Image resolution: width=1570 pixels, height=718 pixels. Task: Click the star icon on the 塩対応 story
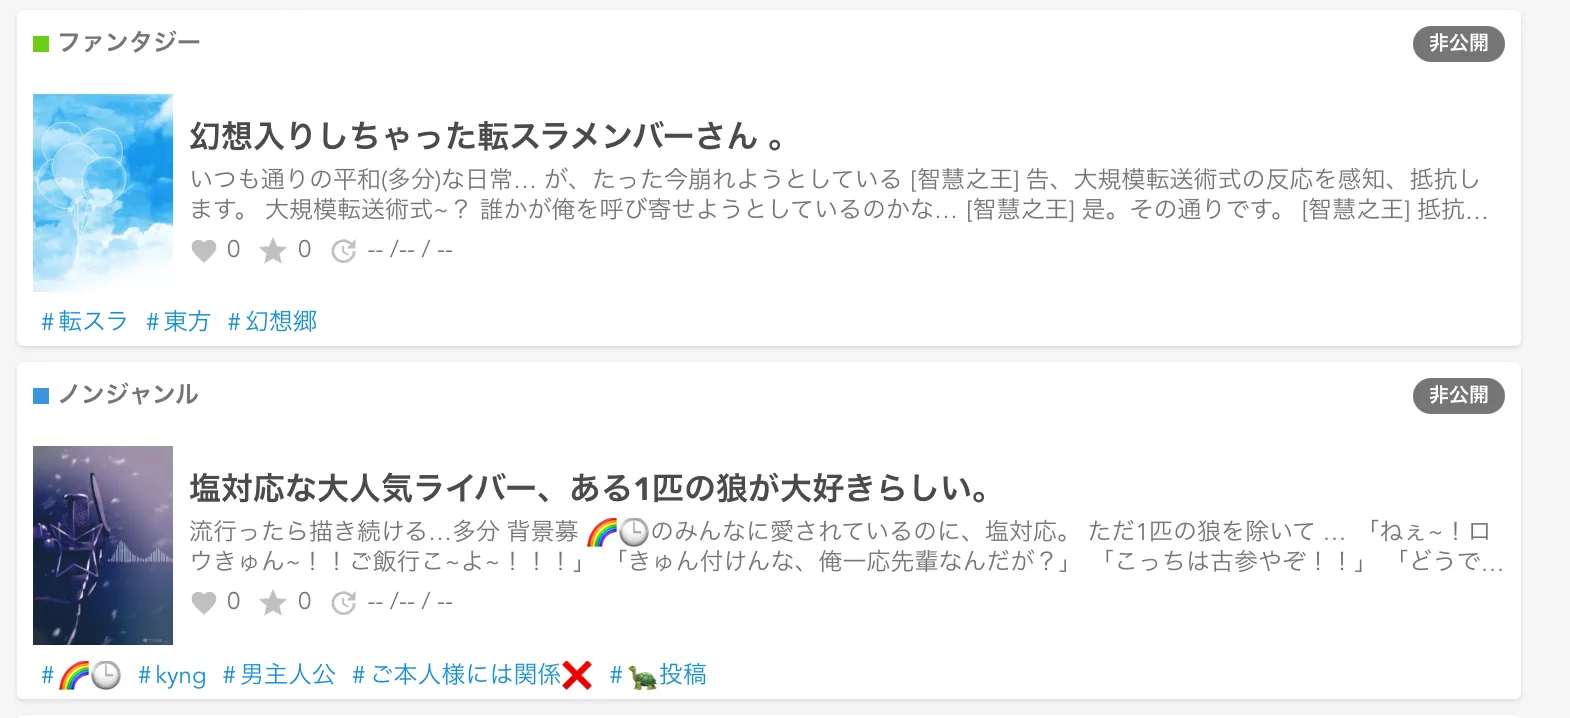point(273,602)
